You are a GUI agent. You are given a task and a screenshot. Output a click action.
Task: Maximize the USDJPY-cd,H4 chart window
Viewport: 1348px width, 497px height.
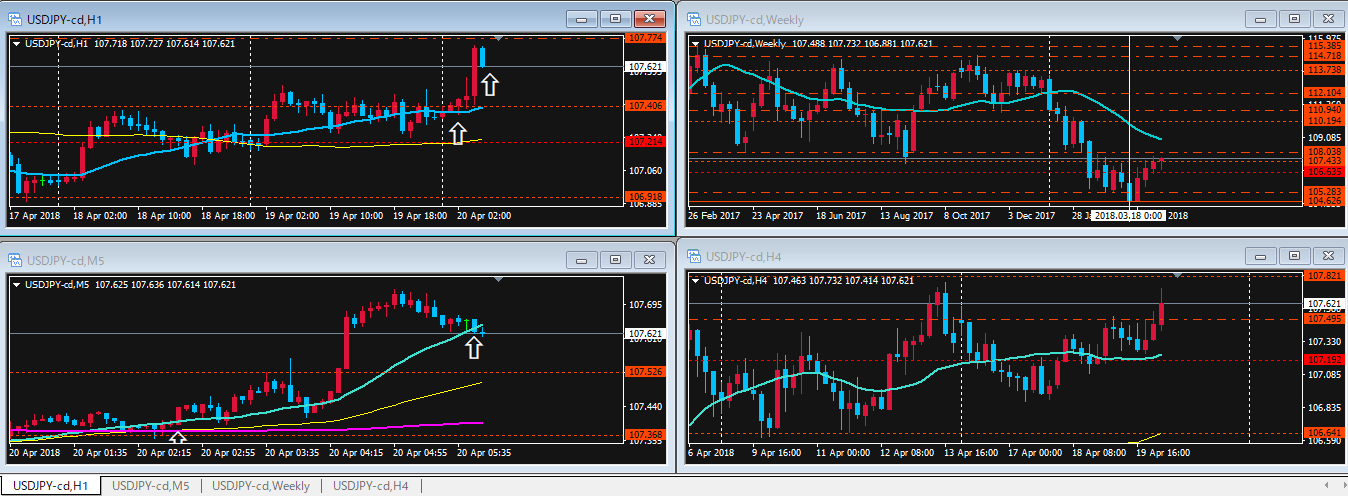click(x=1293, y=256)
